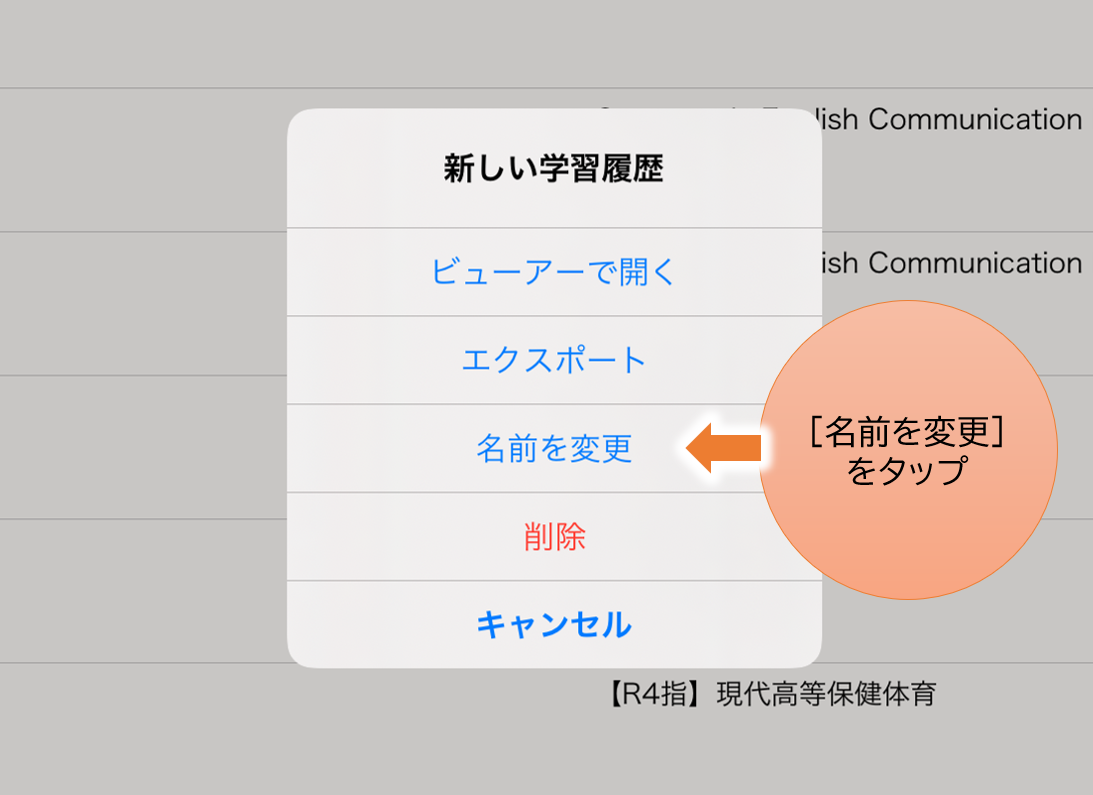Click the orange arrow pointing at 名前を変更

click(x=725, y=447)
